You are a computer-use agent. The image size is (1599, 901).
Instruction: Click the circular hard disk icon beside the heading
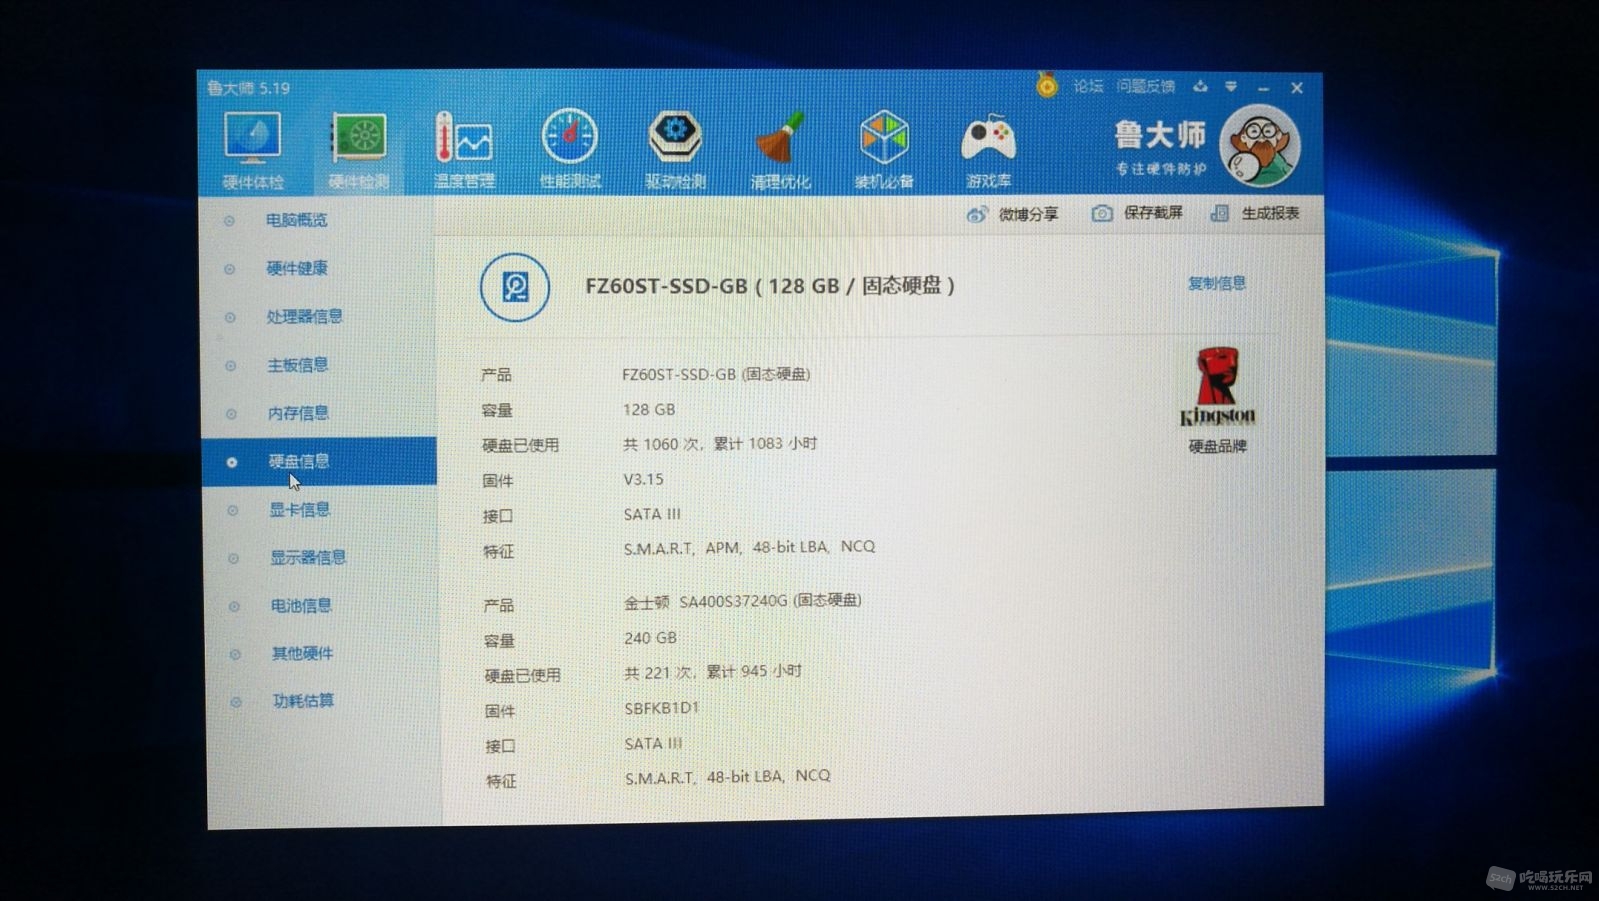[x=514, y=288]
